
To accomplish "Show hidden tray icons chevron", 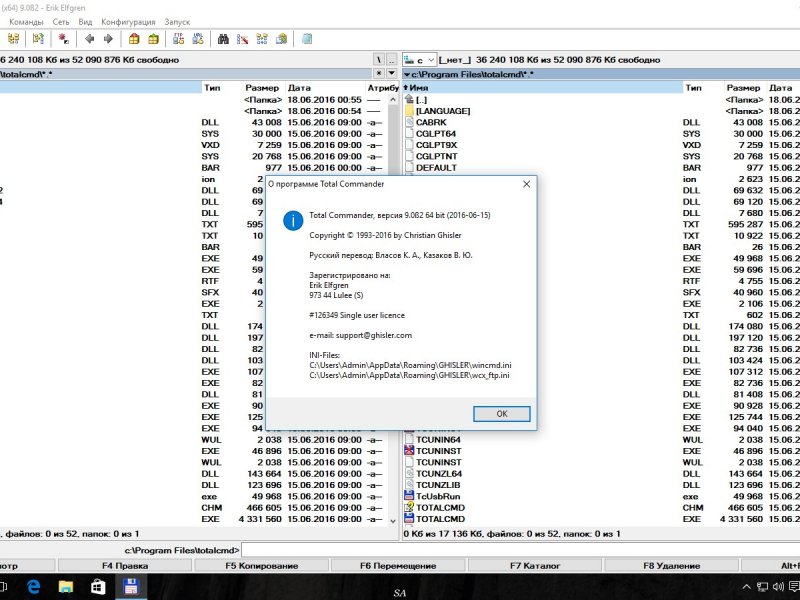I will point(746,587).
